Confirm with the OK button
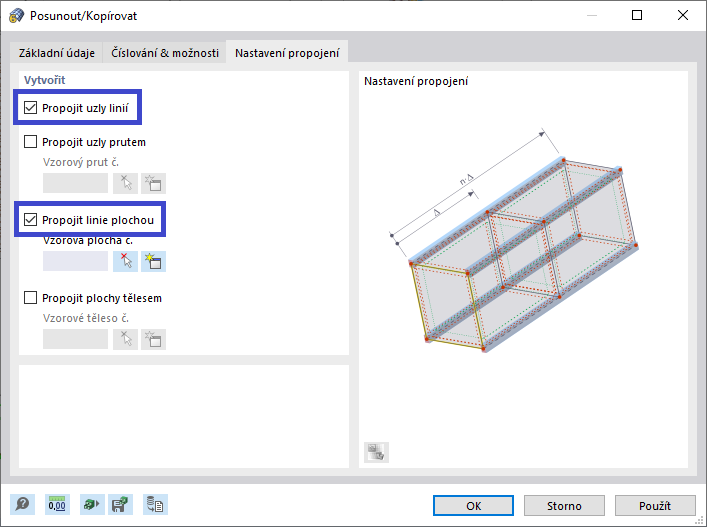 (473, 506)
